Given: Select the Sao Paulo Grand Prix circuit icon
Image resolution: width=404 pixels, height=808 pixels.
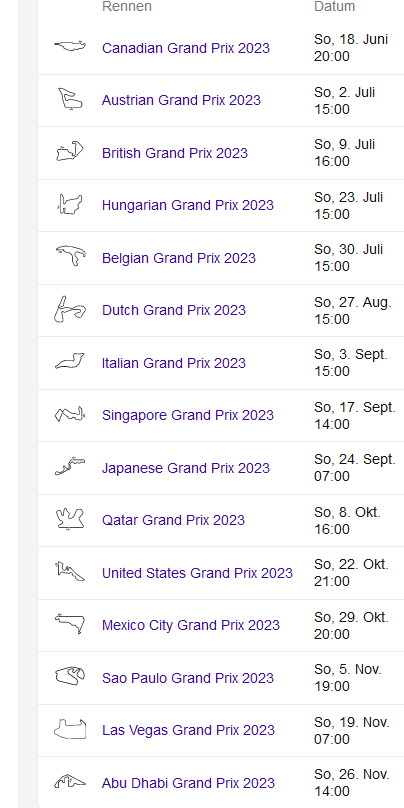Looking at the screenshot, I should [x=70, y=676].
